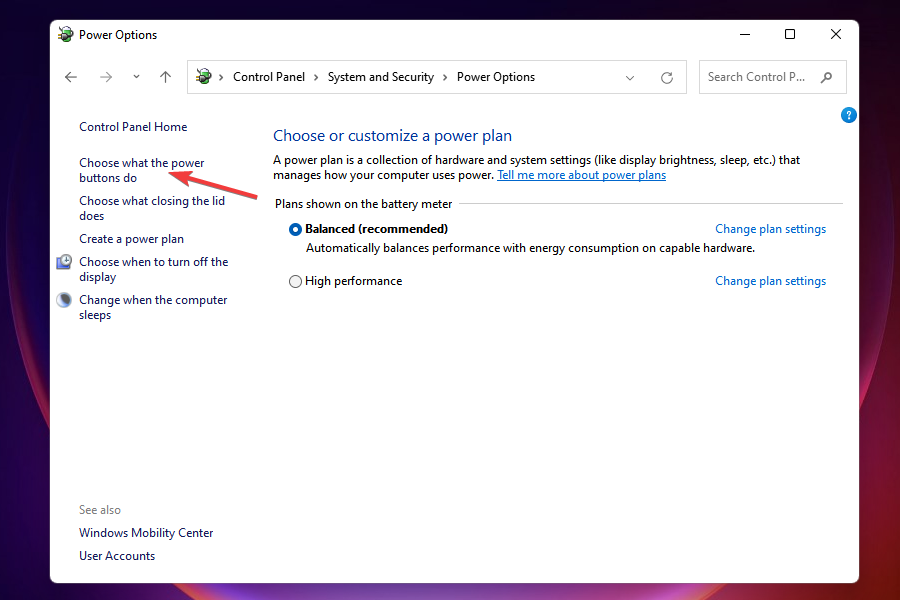Screen dimensions: 900x600
Task: Click the Forward navigation arrow
Action: coord(106,77)
